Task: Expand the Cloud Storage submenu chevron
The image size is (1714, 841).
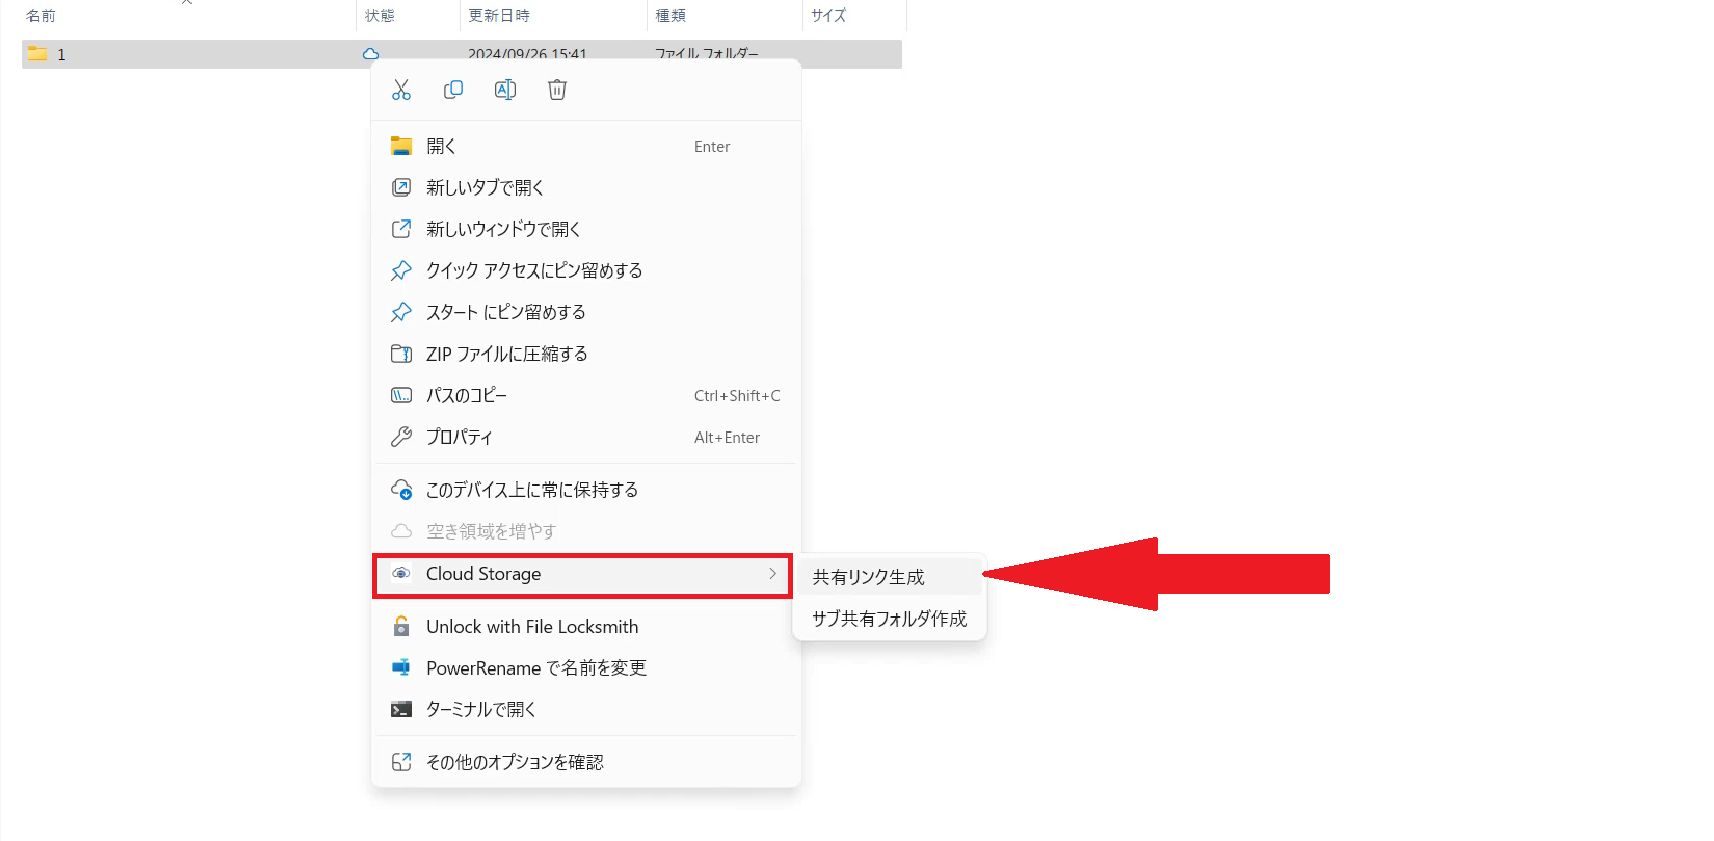Action: pyautogui.click(x=772, y=574)
